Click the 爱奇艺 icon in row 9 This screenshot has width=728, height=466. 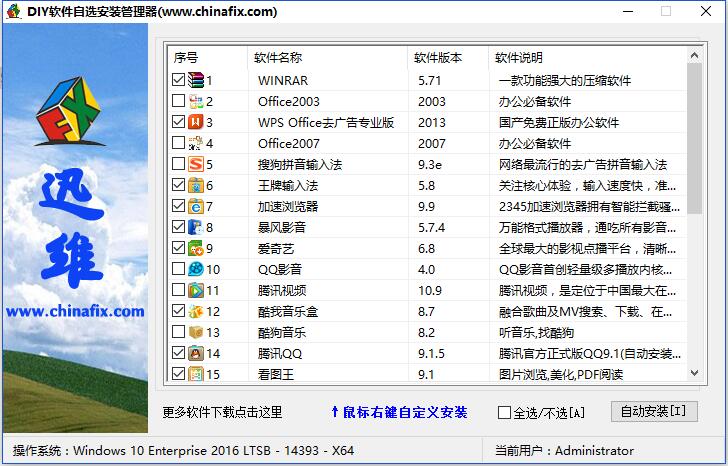click(x=196, y=248)
